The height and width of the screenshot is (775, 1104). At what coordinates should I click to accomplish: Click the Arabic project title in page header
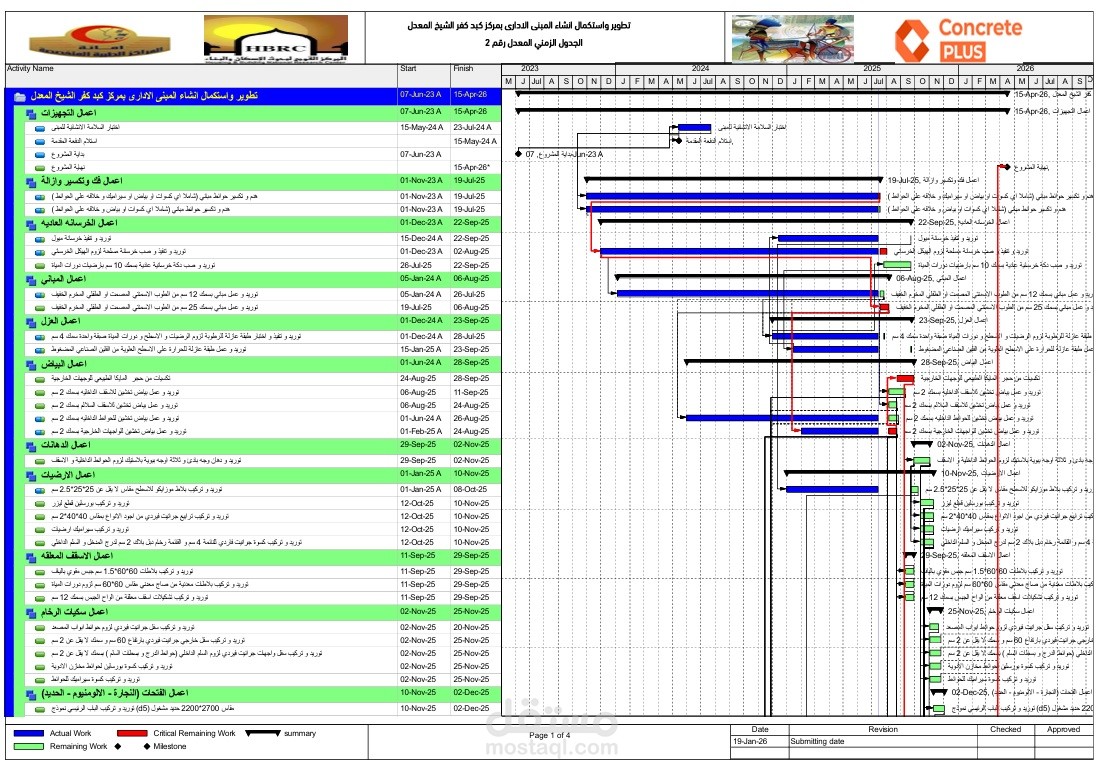pyautogui.click(x=519, y=26)
